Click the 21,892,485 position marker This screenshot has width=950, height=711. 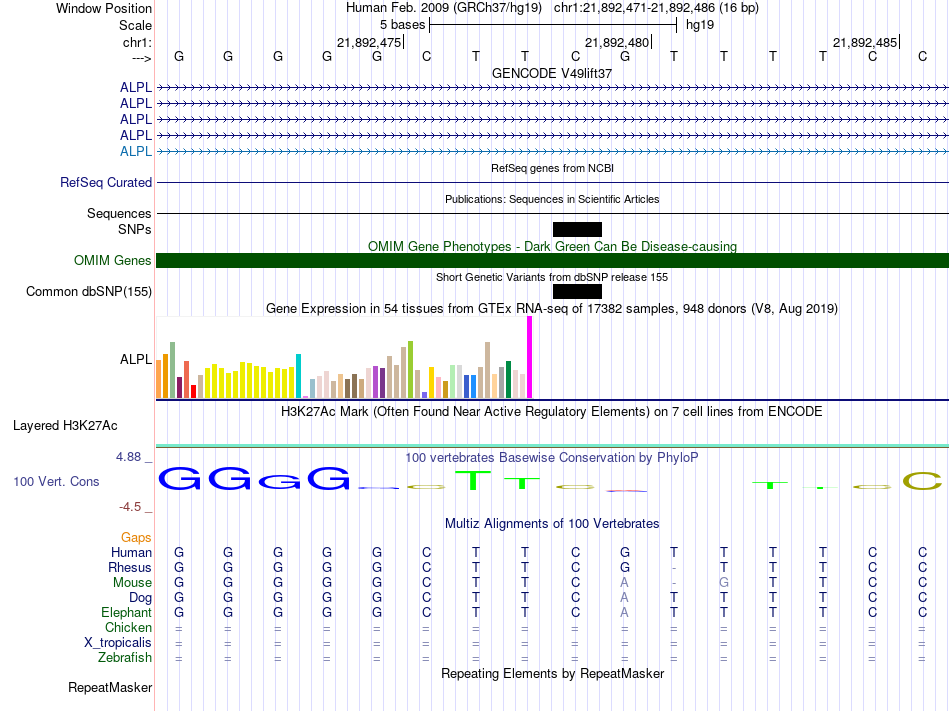(x=865, y=42)
